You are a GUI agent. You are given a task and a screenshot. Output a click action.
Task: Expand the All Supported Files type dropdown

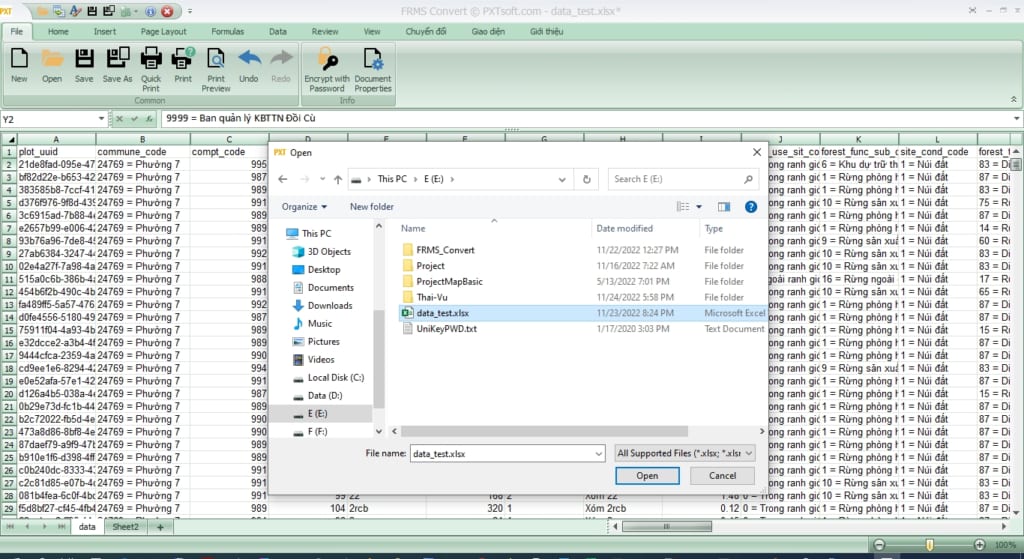click(686, 453)
